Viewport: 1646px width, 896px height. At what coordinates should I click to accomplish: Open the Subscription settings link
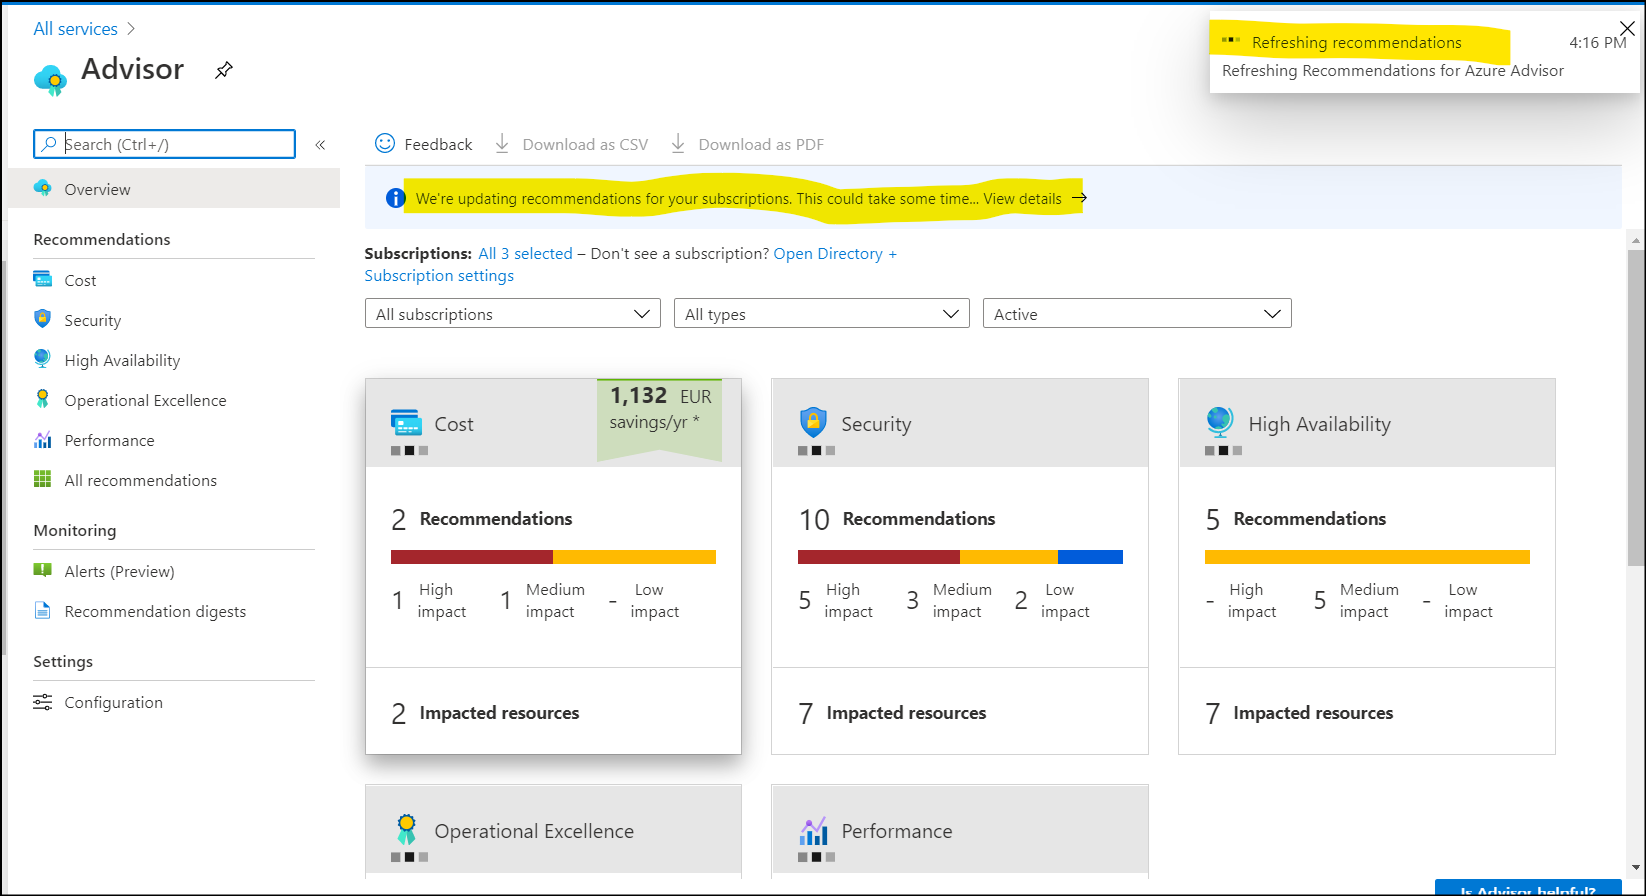tap(439, 276)
